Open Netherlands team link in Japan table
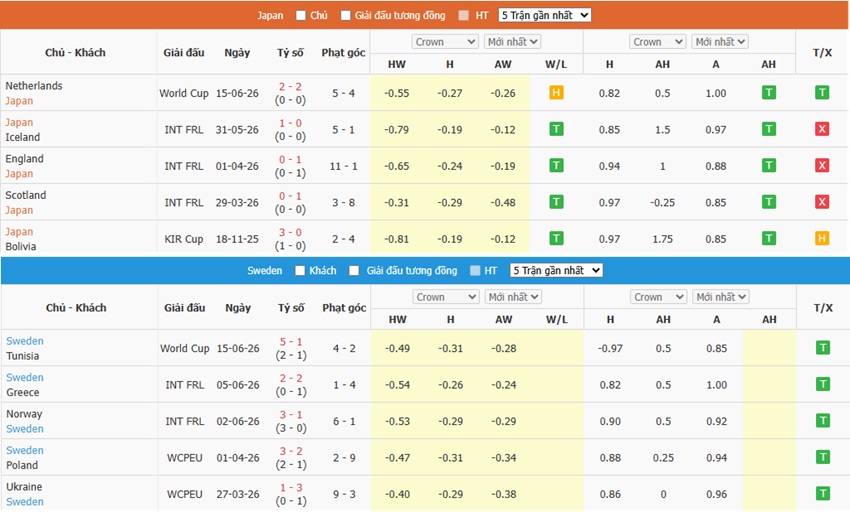Viewport: 850px width, 512px height. [x=34, y=86]
